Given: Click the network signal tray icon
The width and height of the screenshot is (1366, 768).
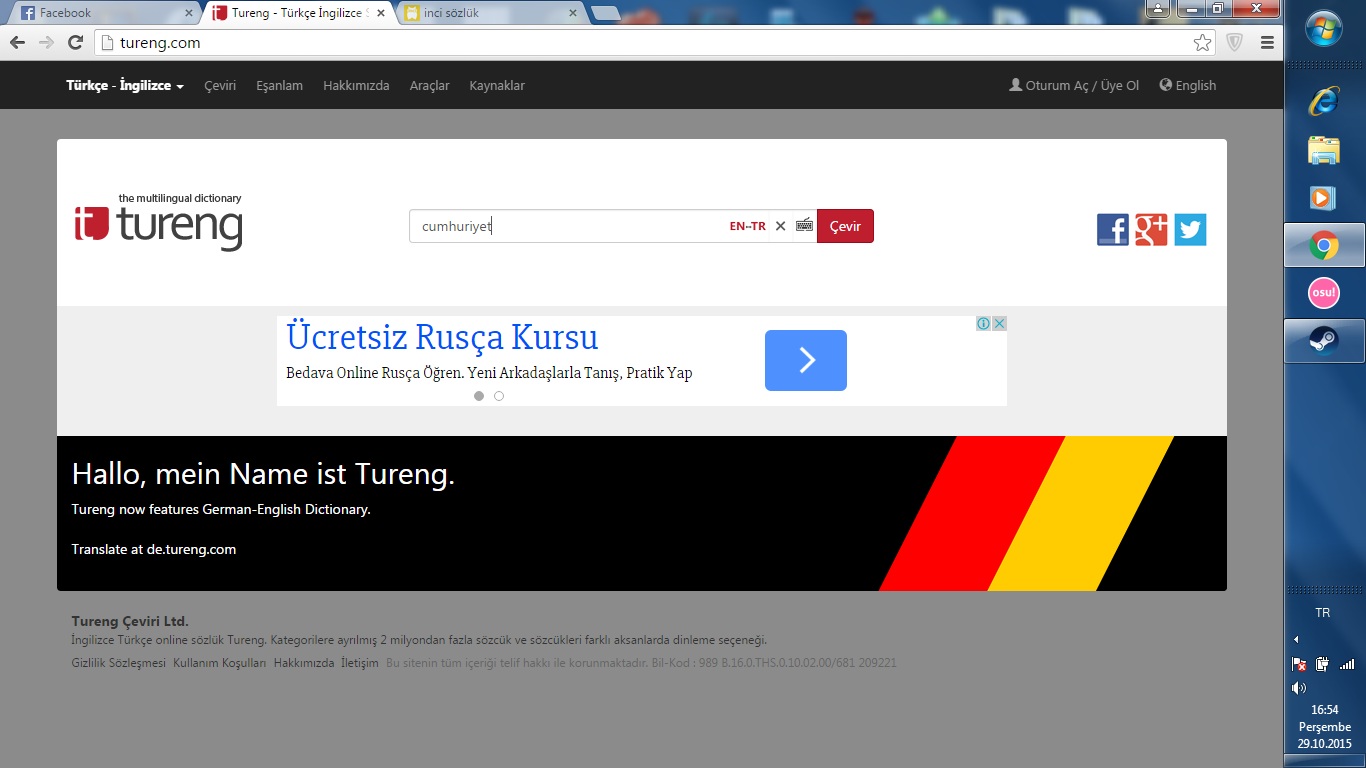Looking at the screenshot, I should pos(1347,664).
